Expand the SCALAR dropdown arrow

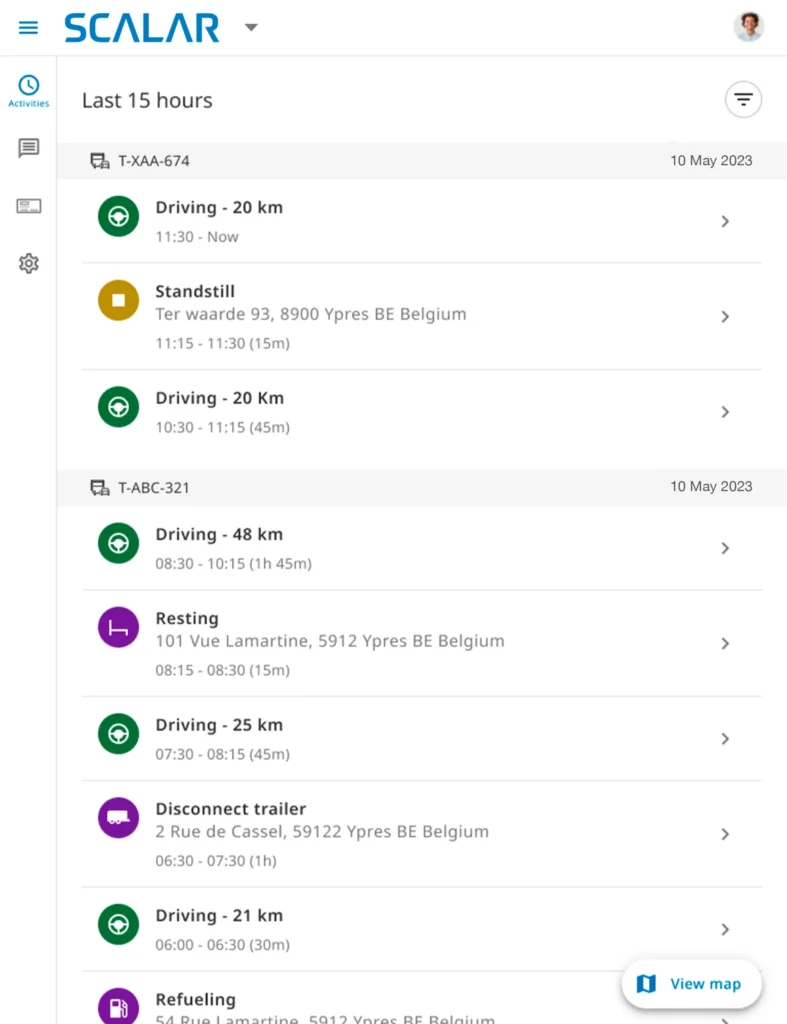coord(251,27)
